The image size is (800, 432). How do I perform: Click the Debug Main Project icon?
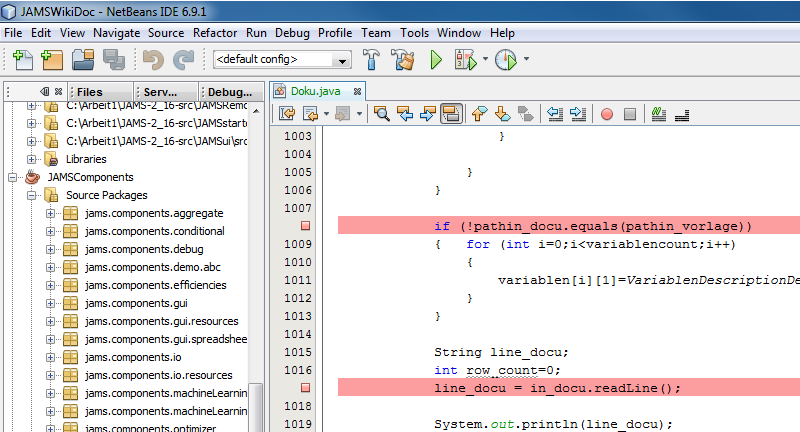(466, 60)
